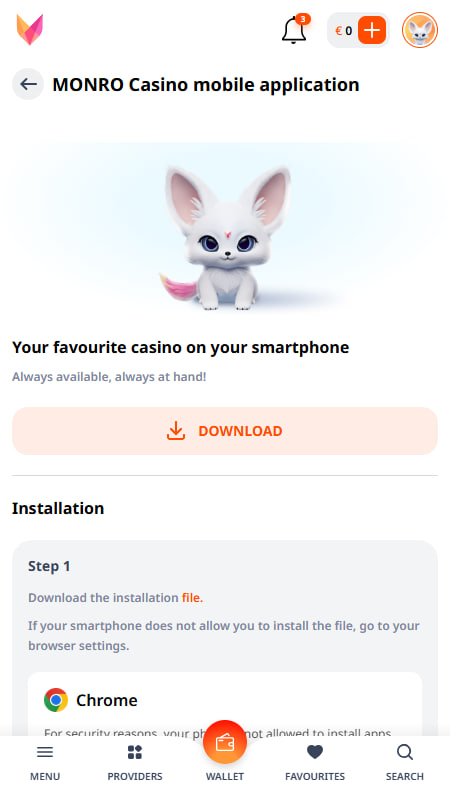Follow the orange 'file.' link
Screen dimensions: 450x800
pyautogui.click(x=192, y=597)
